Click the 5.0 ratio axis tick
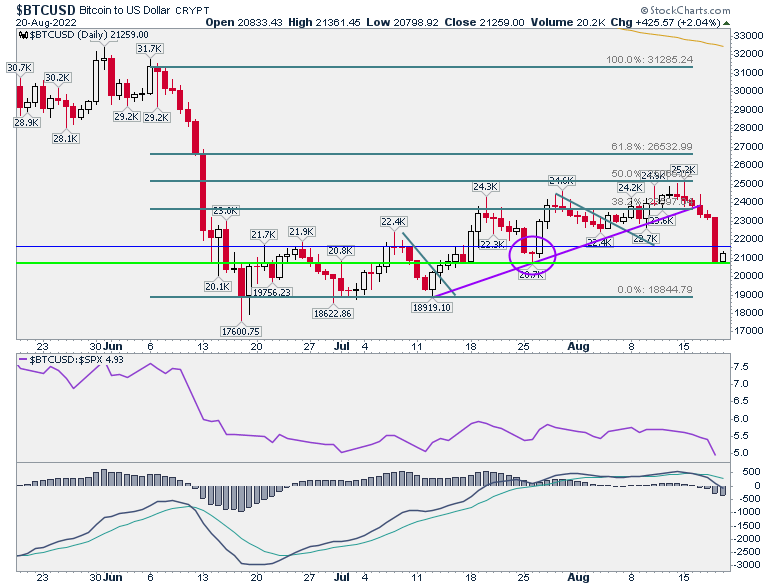Screen dimensions: 780x586 point(741,453)
